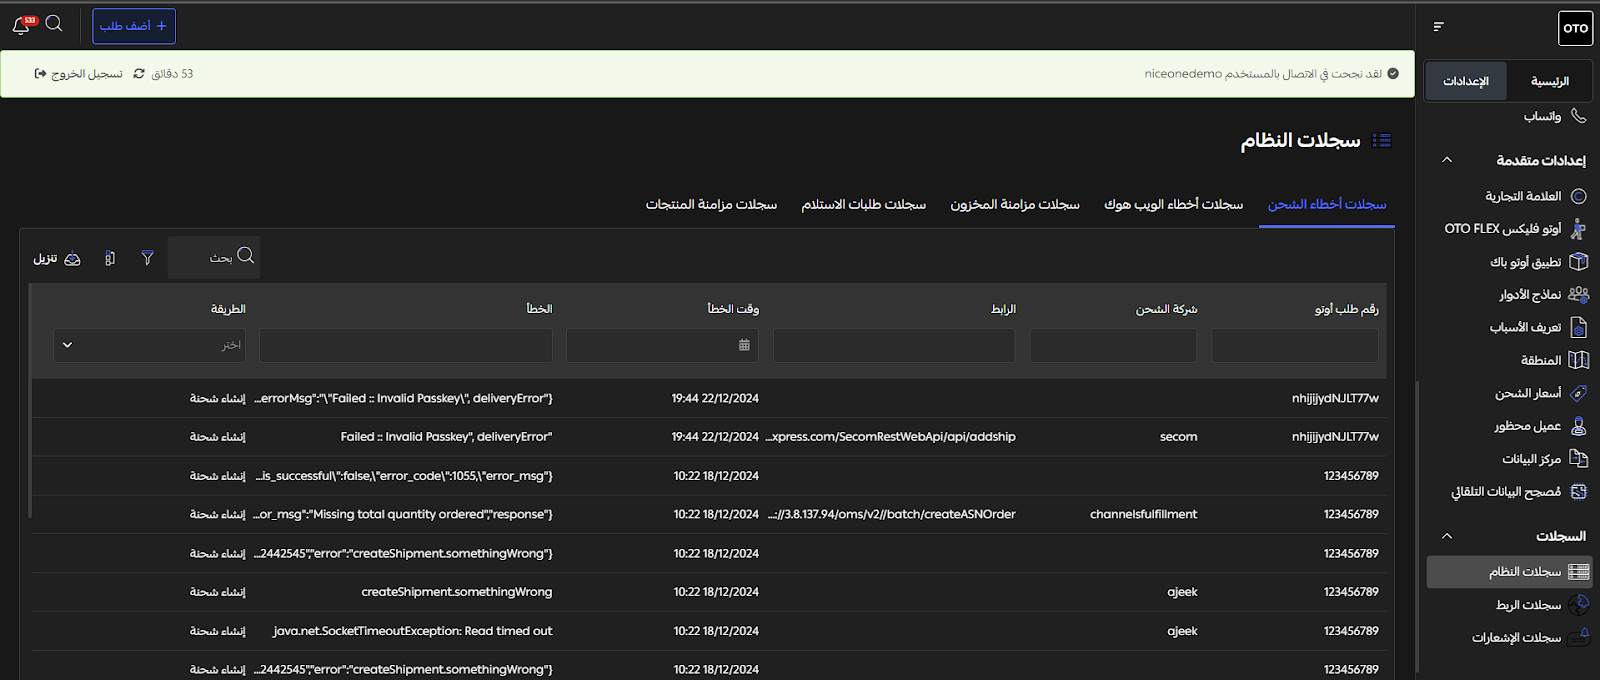
Task: Switch to سجلات مزامنة المخزون tab
Action: pos(1015,204)
